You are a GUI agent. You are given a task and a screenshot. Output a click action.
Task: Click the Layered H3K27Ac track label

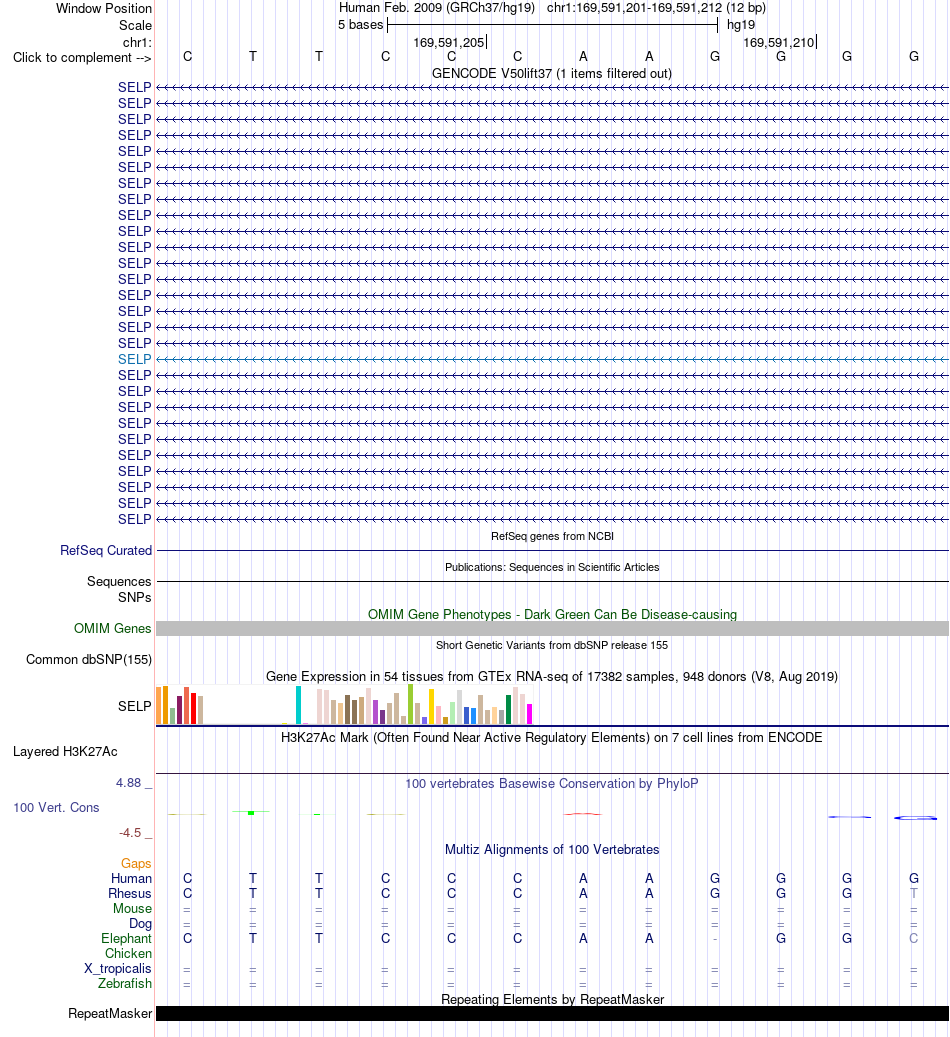tap(65, 751)
